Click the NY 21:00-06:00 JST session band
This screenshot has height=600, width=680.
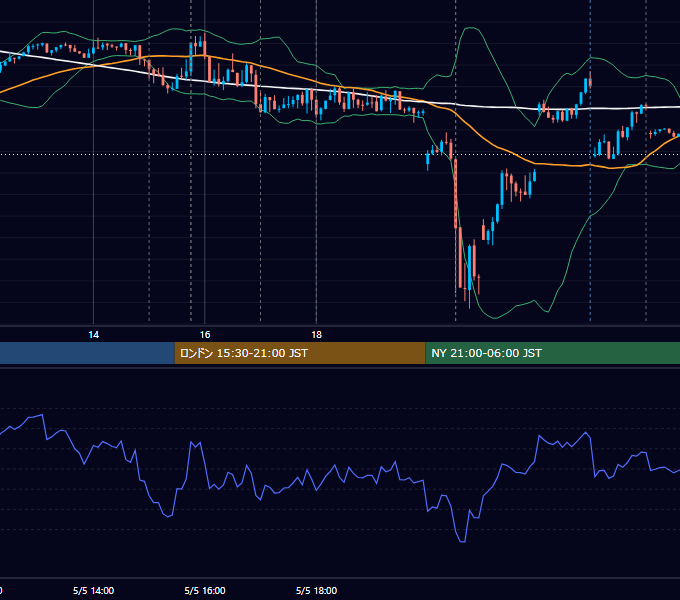tap(552, 353)
